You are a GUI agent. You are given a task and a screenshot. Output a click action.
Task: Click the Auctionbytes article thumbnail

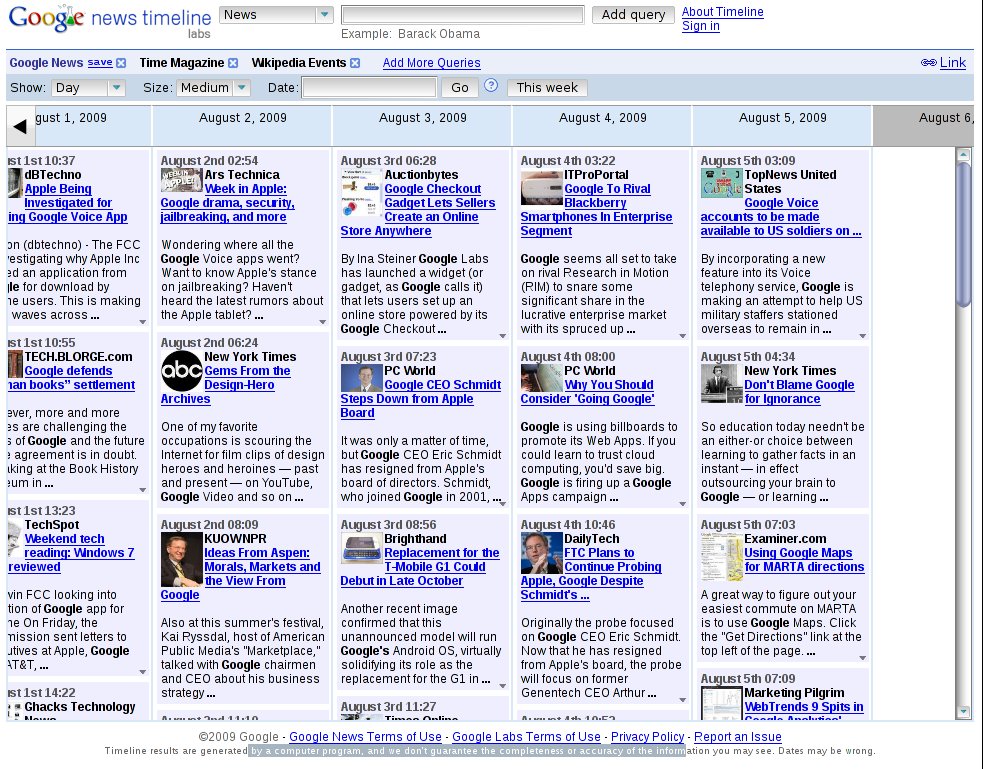[361, 192]
